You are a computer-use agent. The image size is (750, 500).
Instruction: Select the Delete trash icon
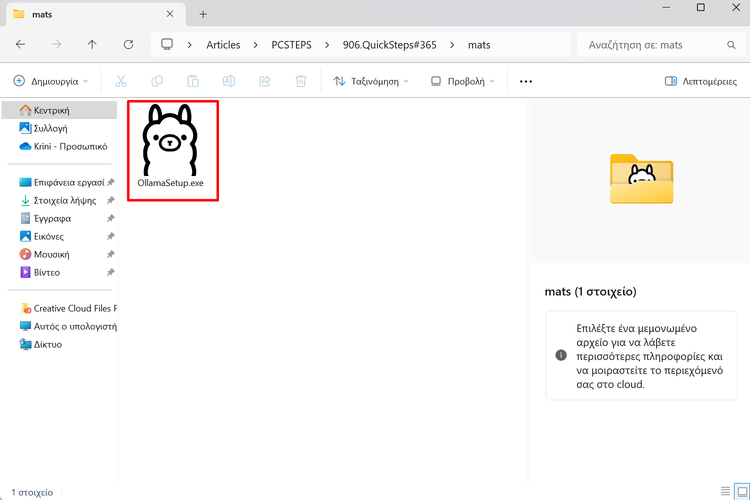(x=301, y=81)
